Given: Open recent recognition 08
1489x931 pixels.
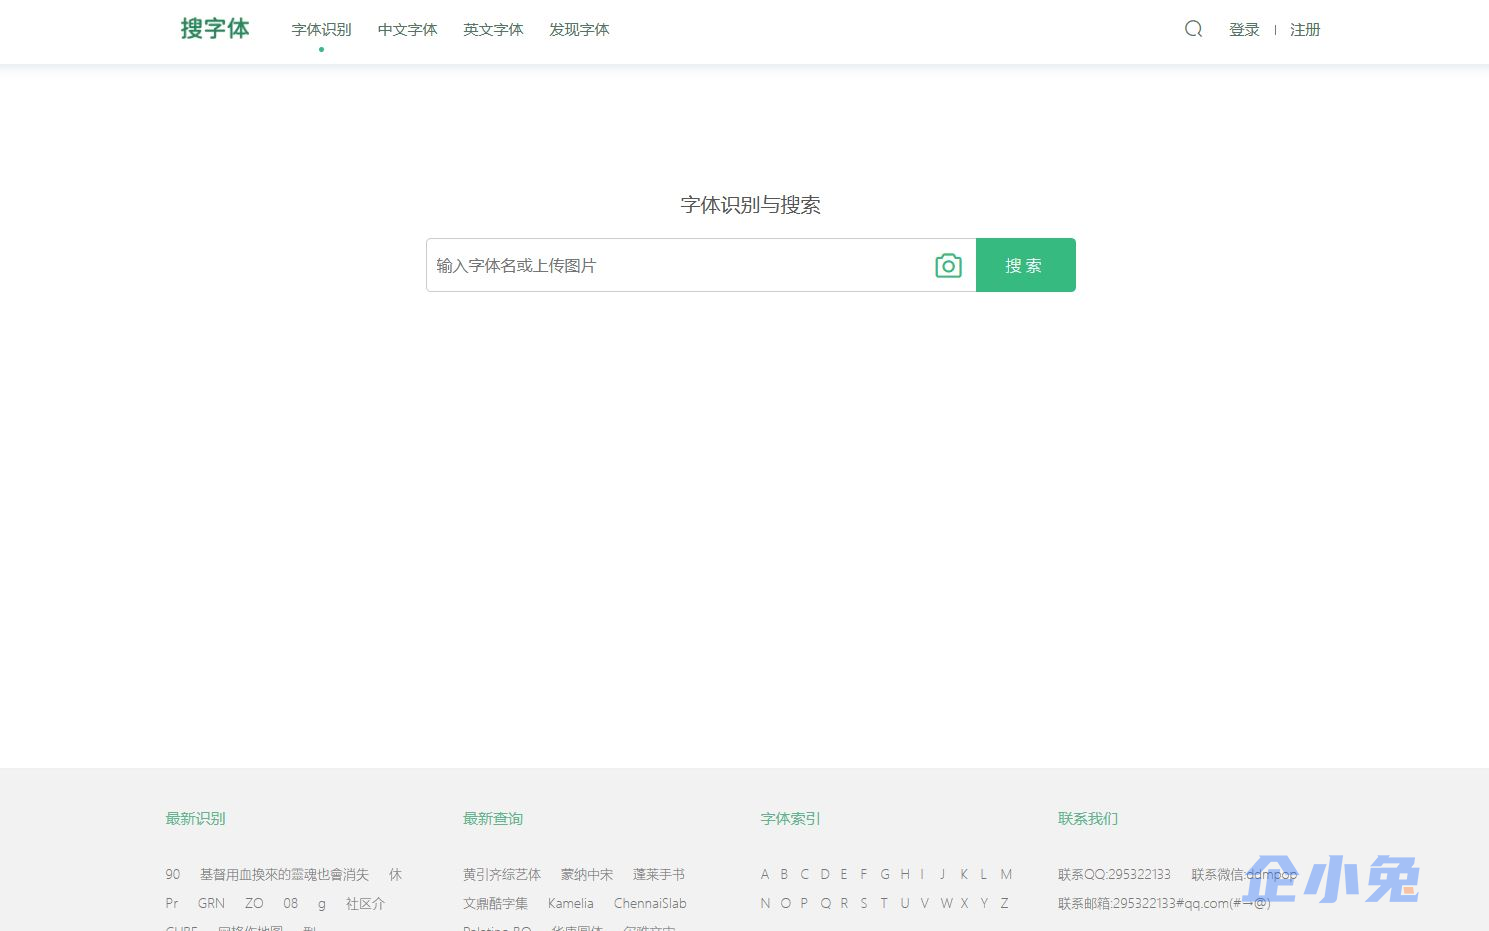Looking at the screenshot, I should pos(291,904).
